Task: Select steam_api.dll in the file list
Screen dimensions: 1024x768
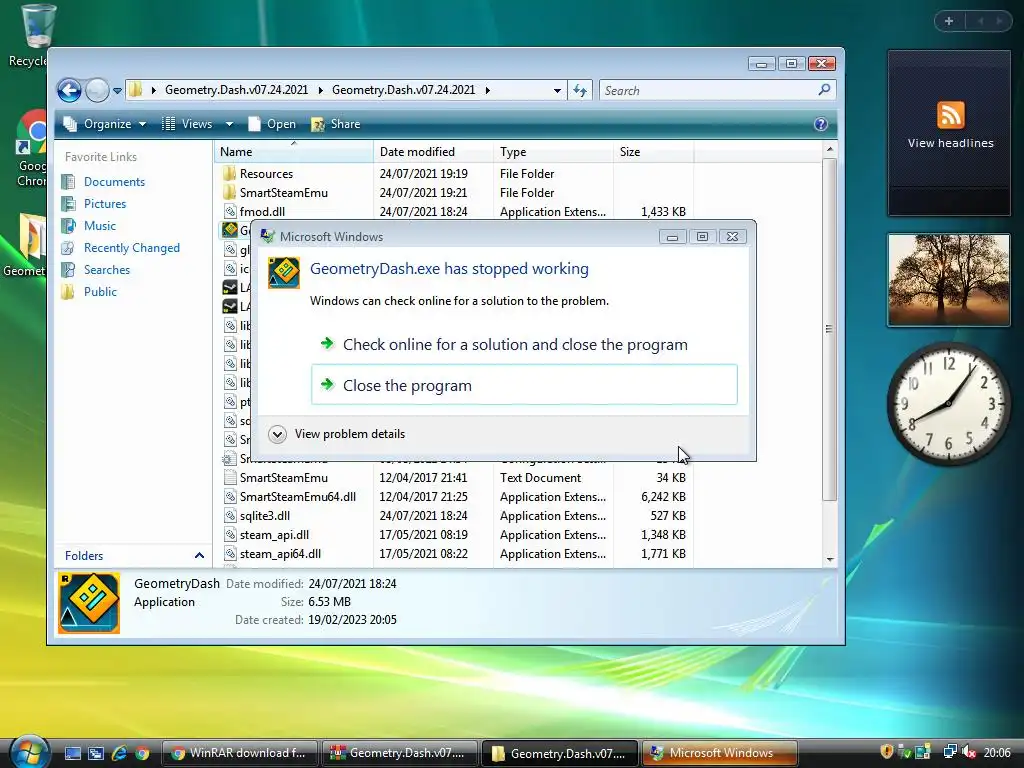Action: pos(274,535)
